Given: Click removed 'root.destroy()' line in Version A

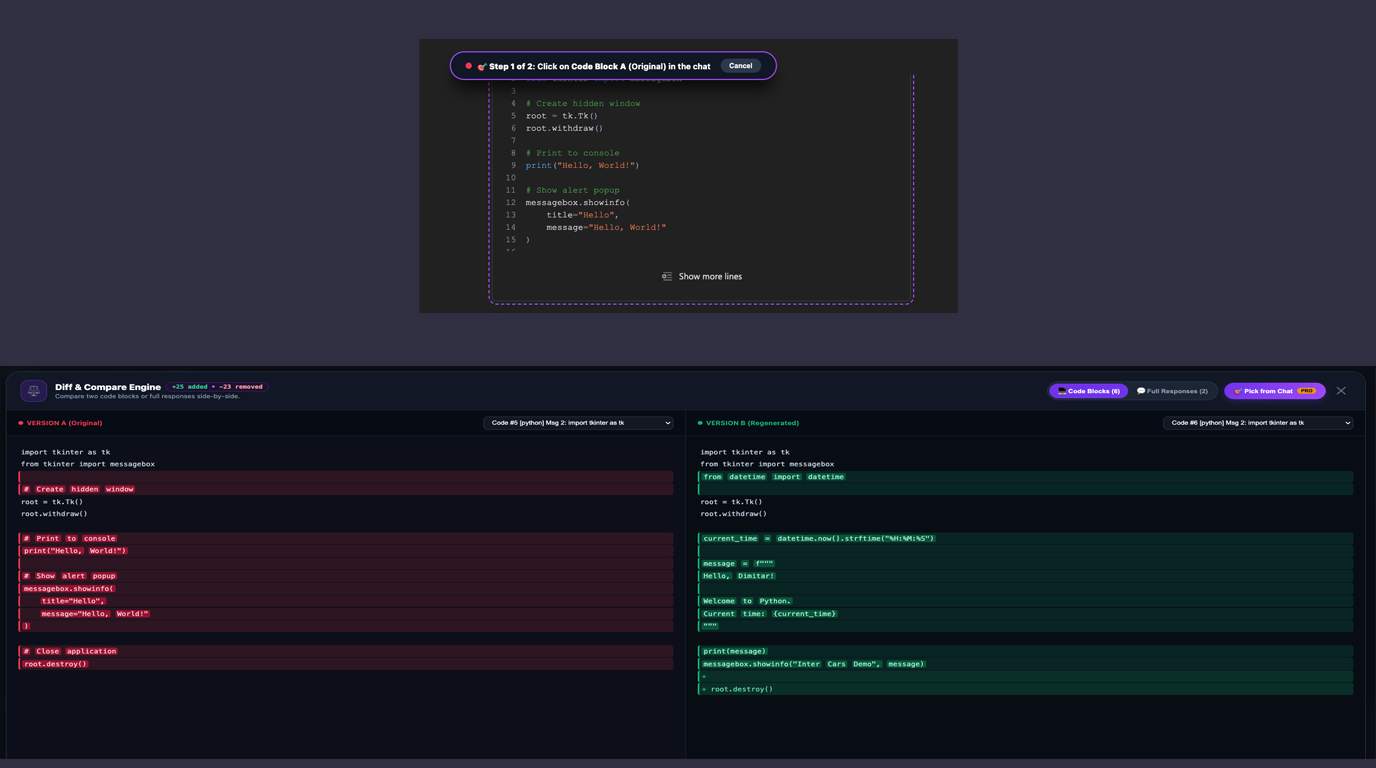Looking at the screenshot, I should coord(346,664).
